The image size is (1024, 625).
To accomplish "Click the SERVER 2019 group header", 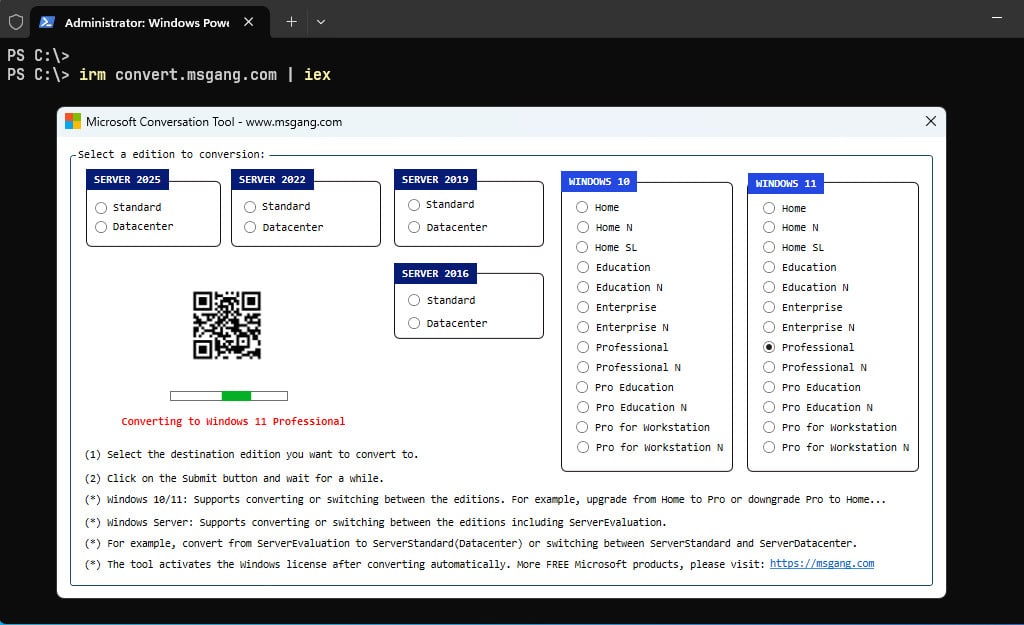I will [x=436, y=180].
